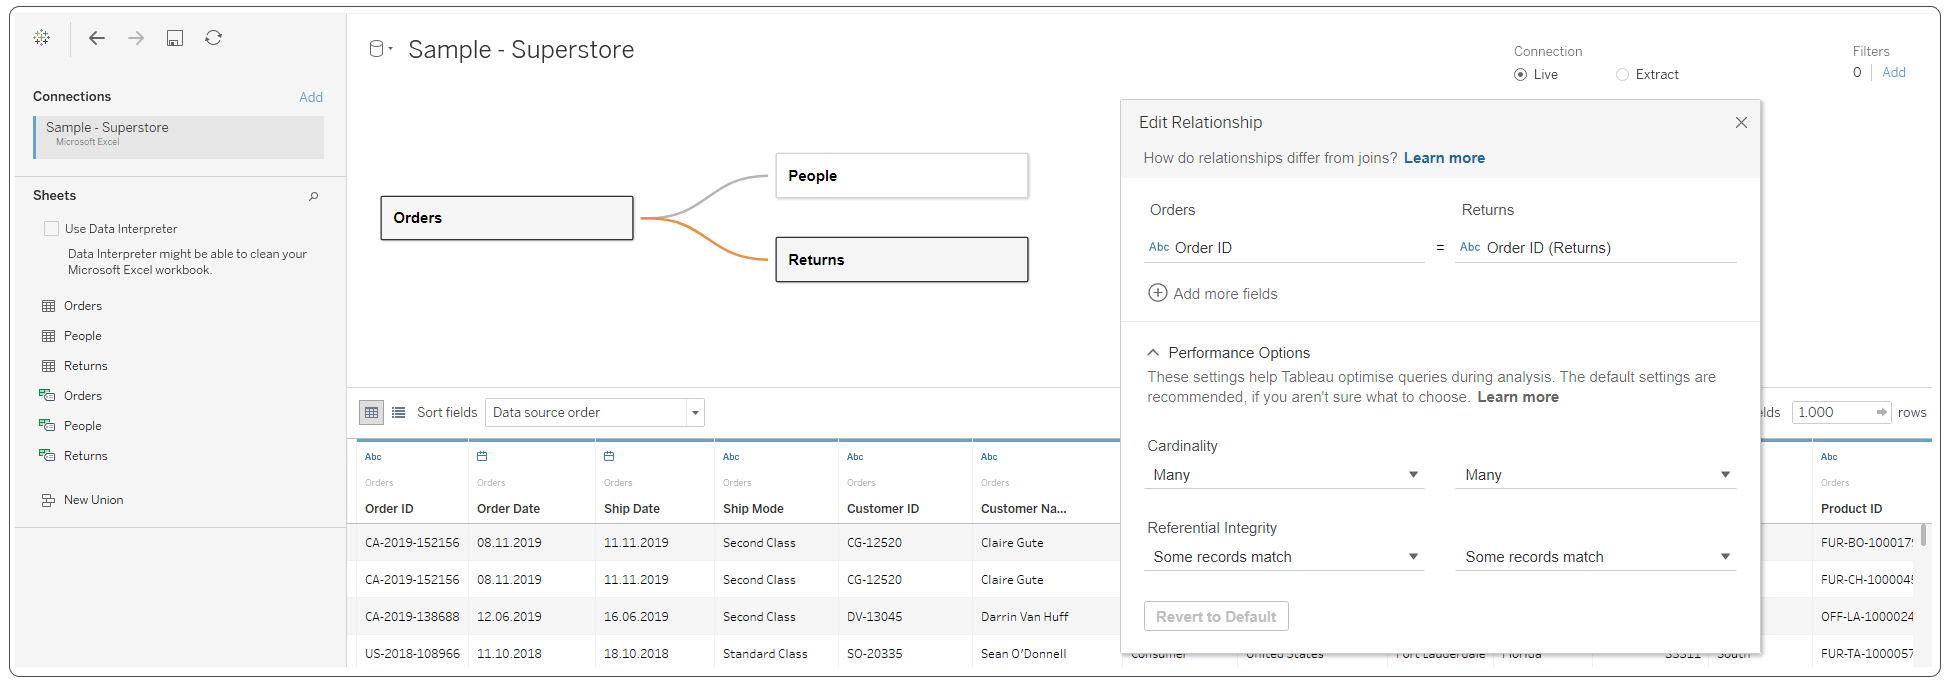
Task: Select the first People sheet table icon
Action: click(48, 336)
